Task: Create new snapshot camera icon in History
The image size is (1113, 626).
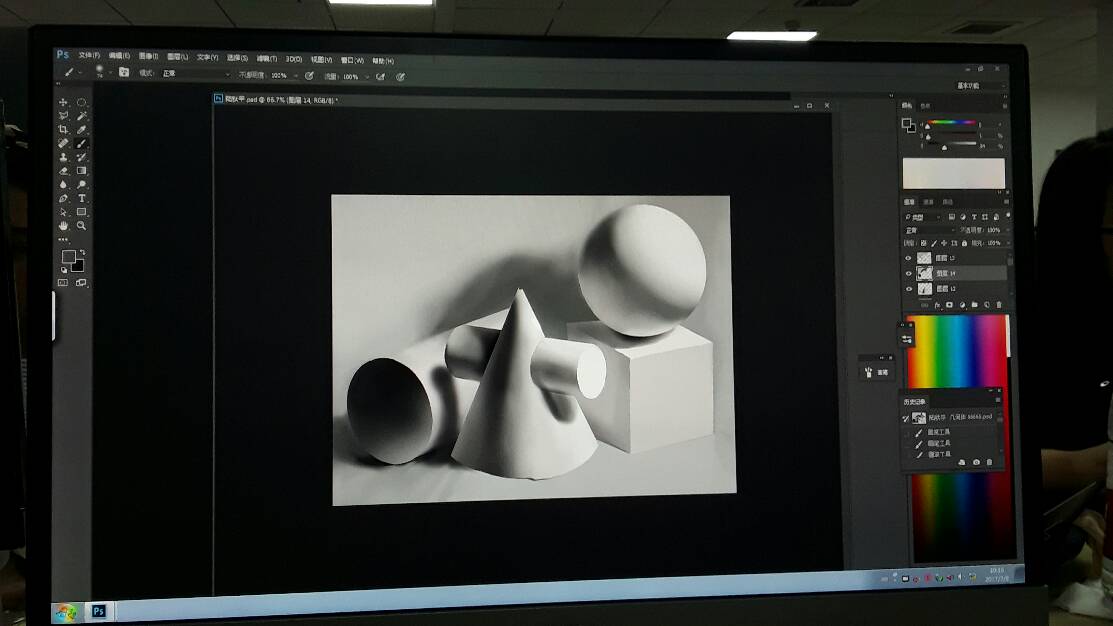Action: [x=976, y=462]
